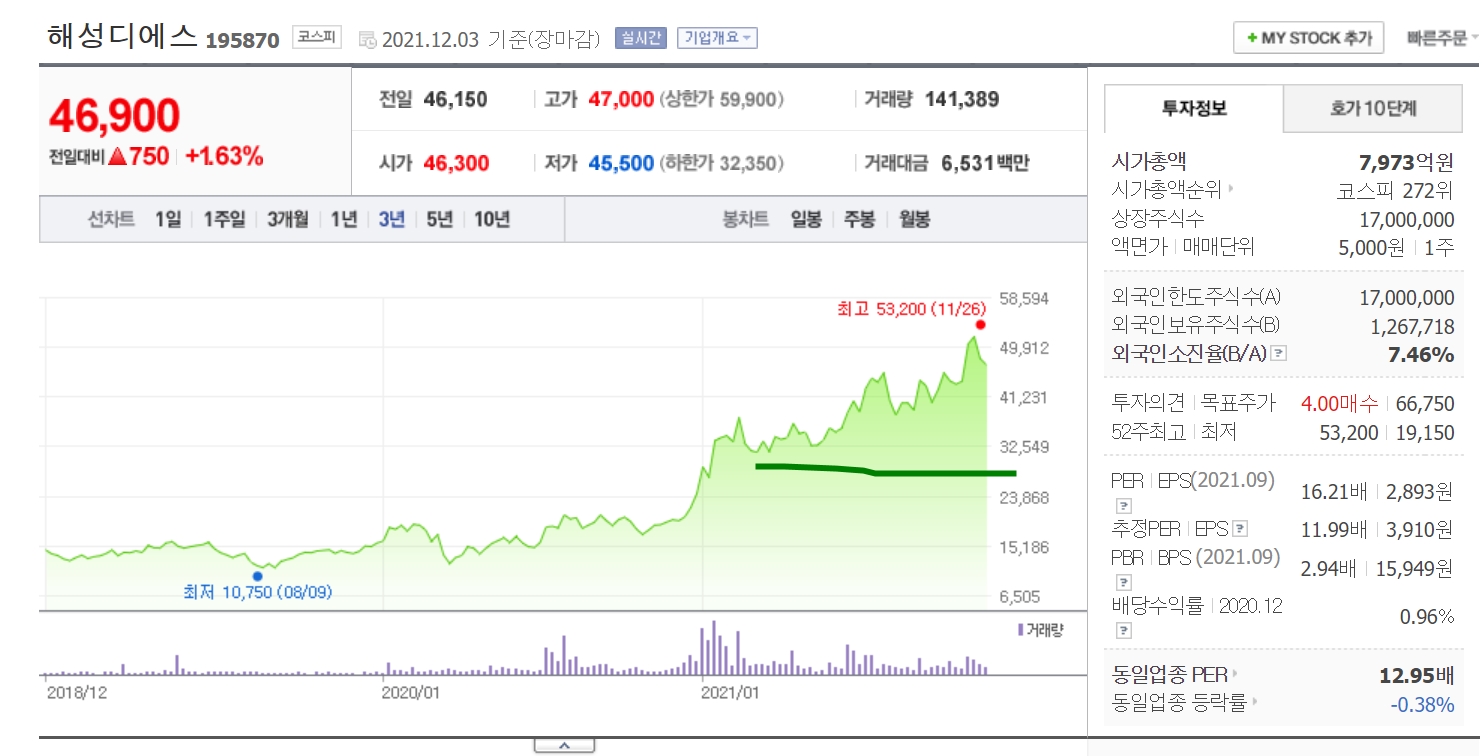Click the 외국인소진율 value 7.46%
Viewport: 1483px width, 756px height.
pyautogui.click(x=1420, y=354)
